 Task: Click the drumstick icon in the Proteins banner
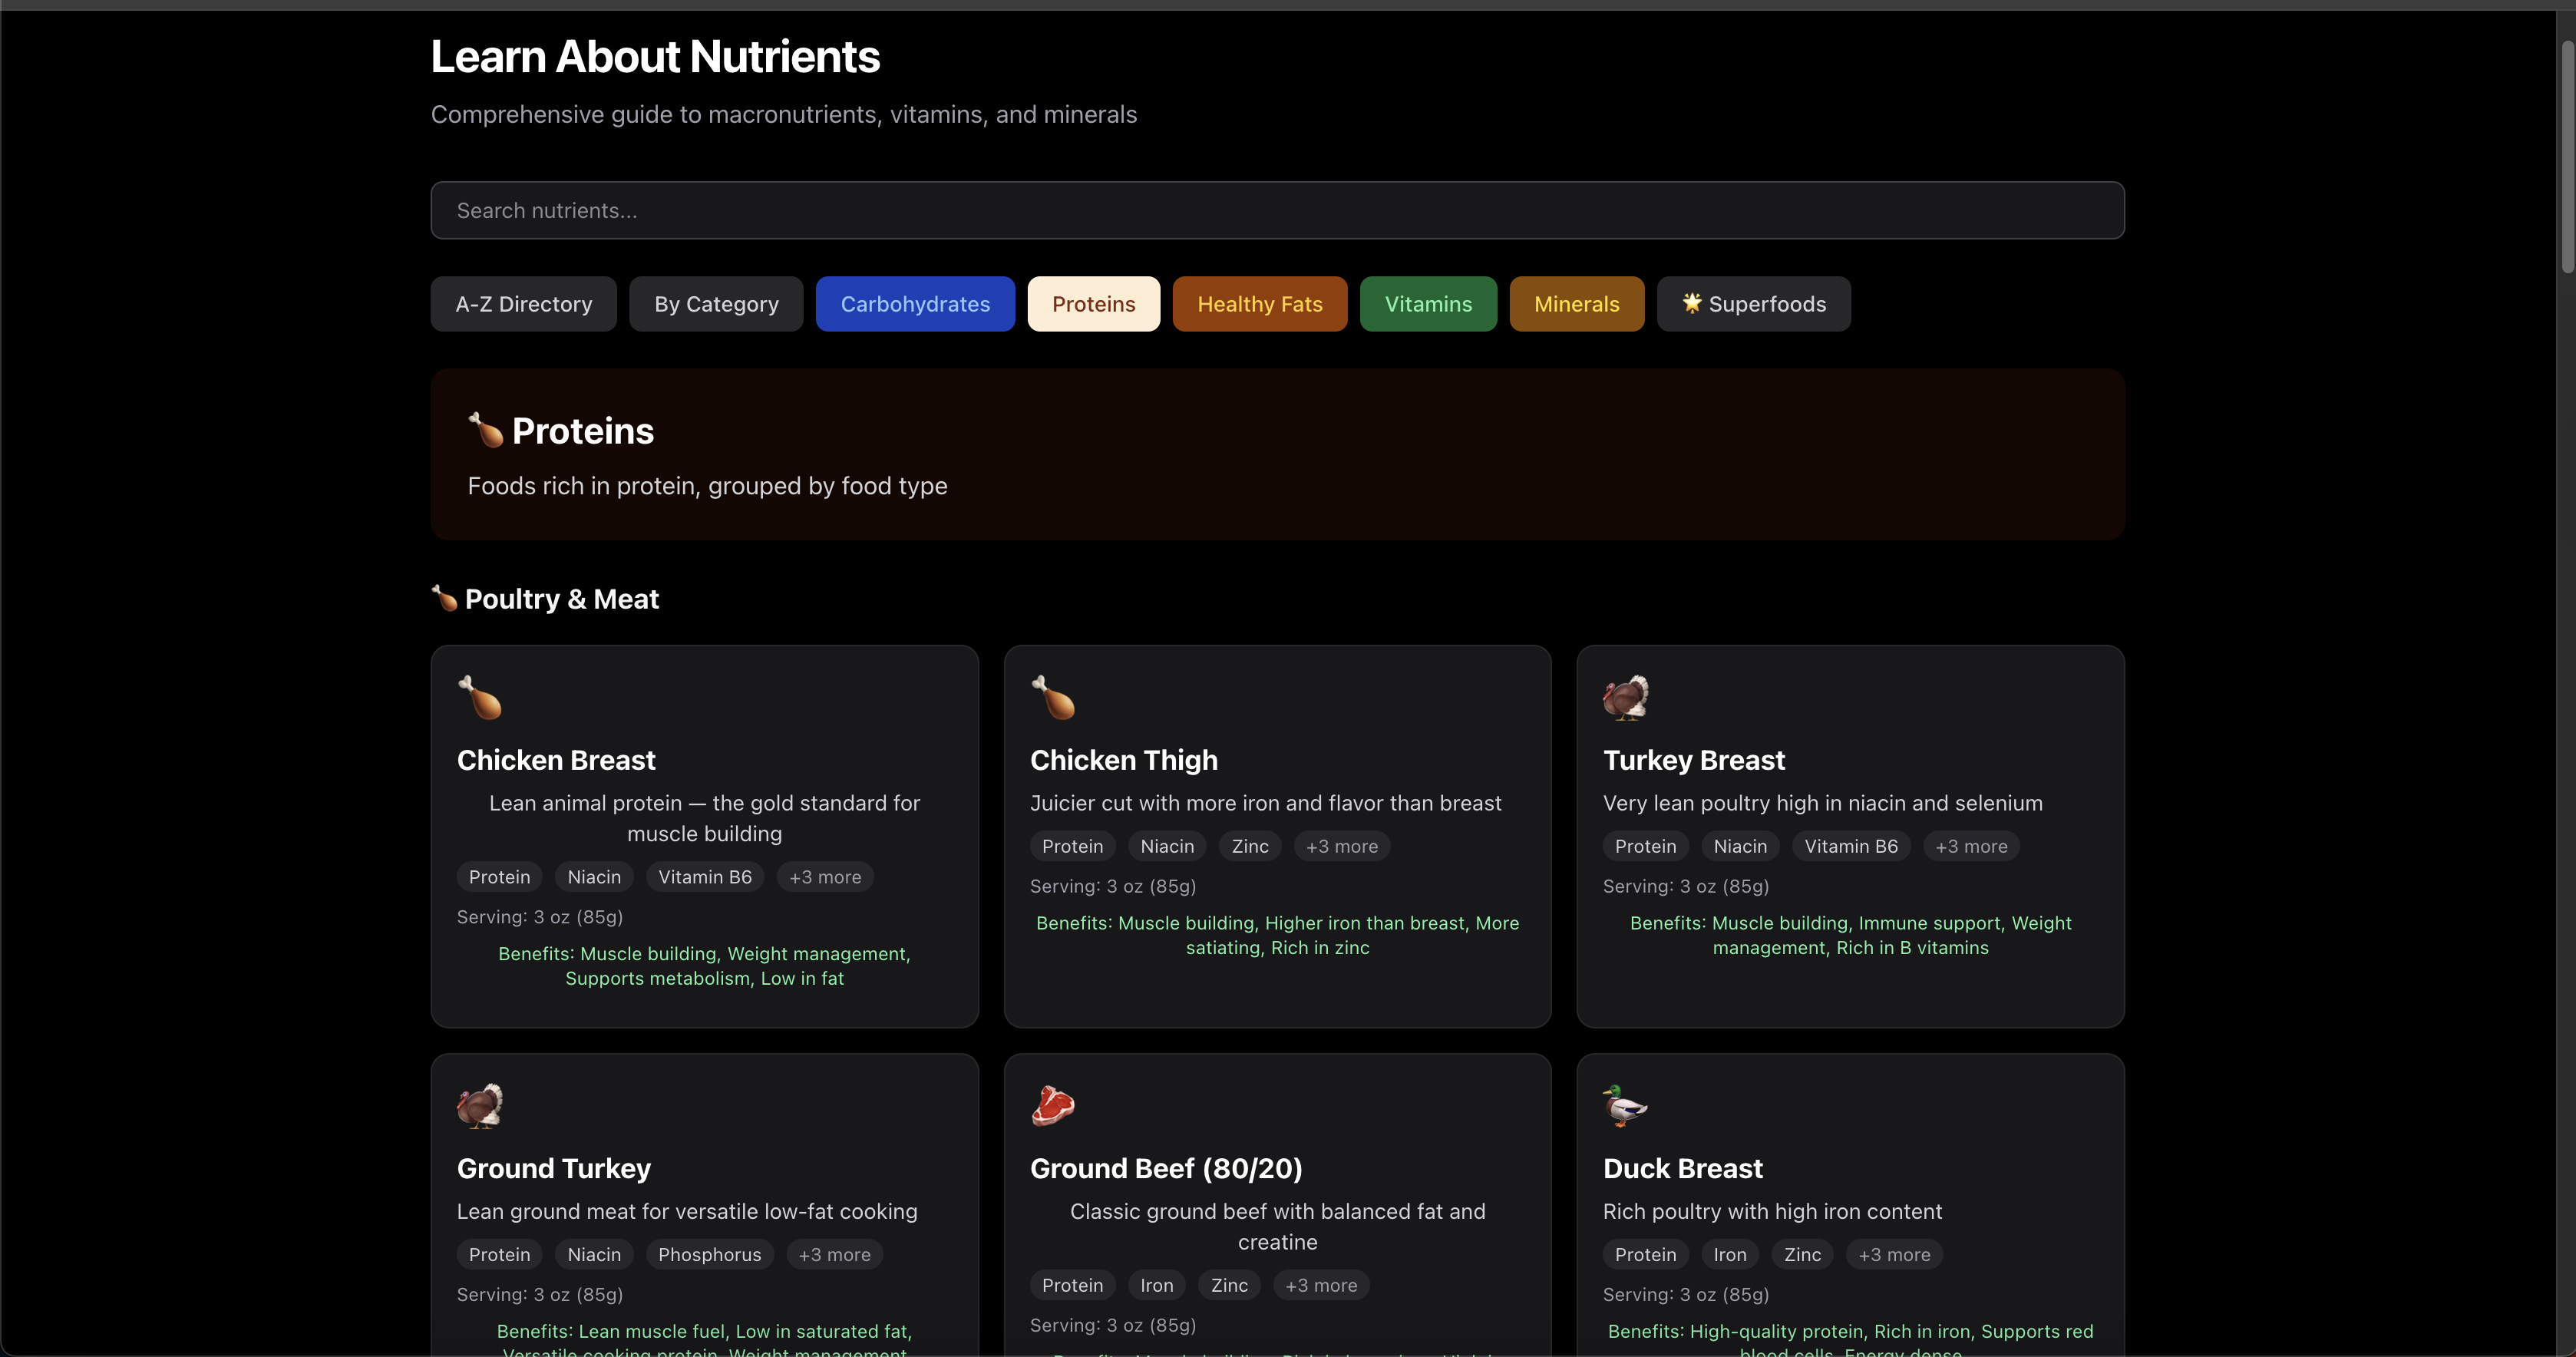point(486,429)
